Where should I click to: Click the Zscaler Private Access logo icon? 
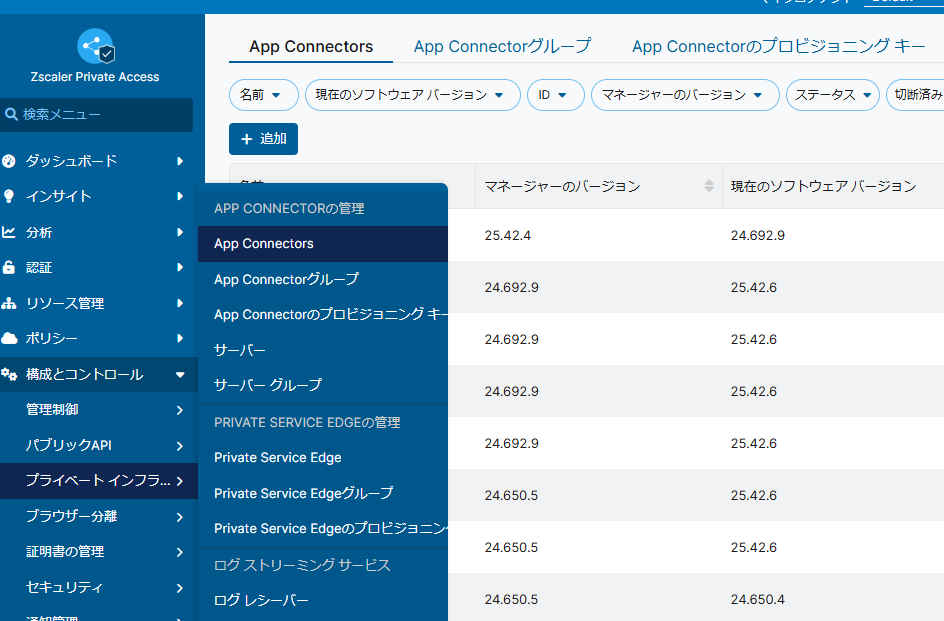pos(96,46)
